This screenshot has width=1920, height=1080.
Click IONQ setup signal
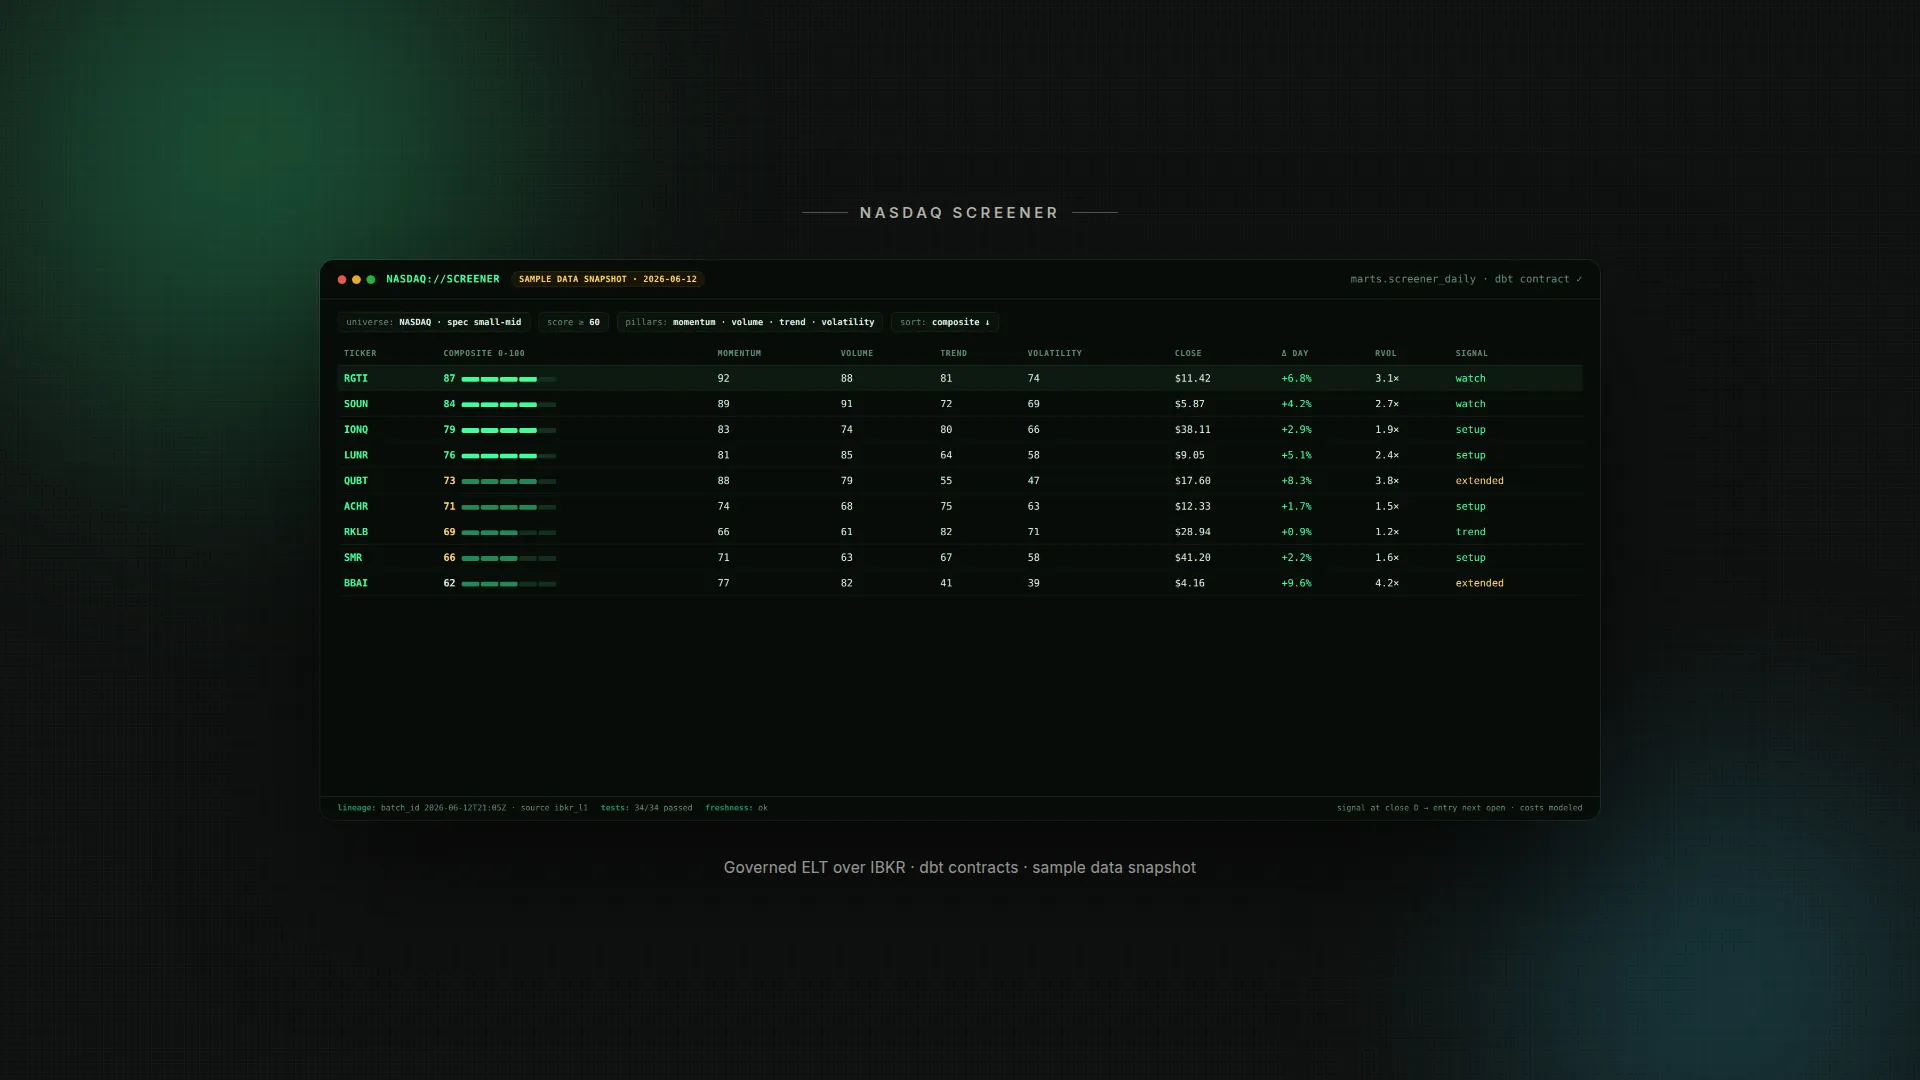(x=1471, y=430)
